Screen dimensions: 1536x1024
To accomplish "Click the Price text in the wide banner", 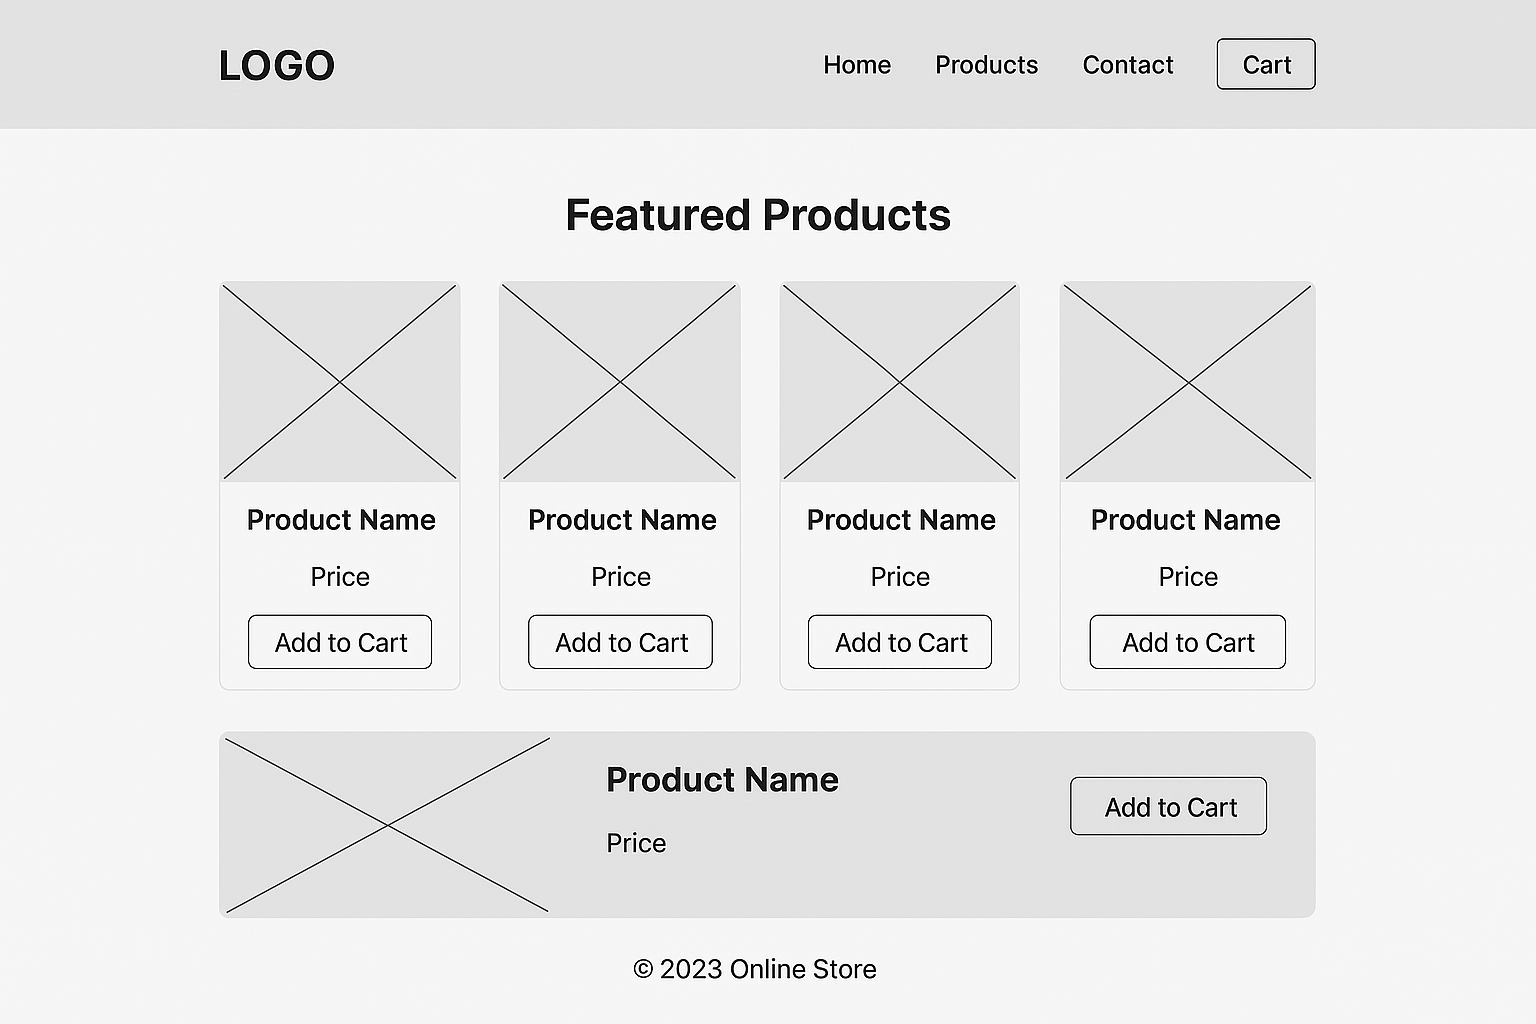I will click(636, 843).
